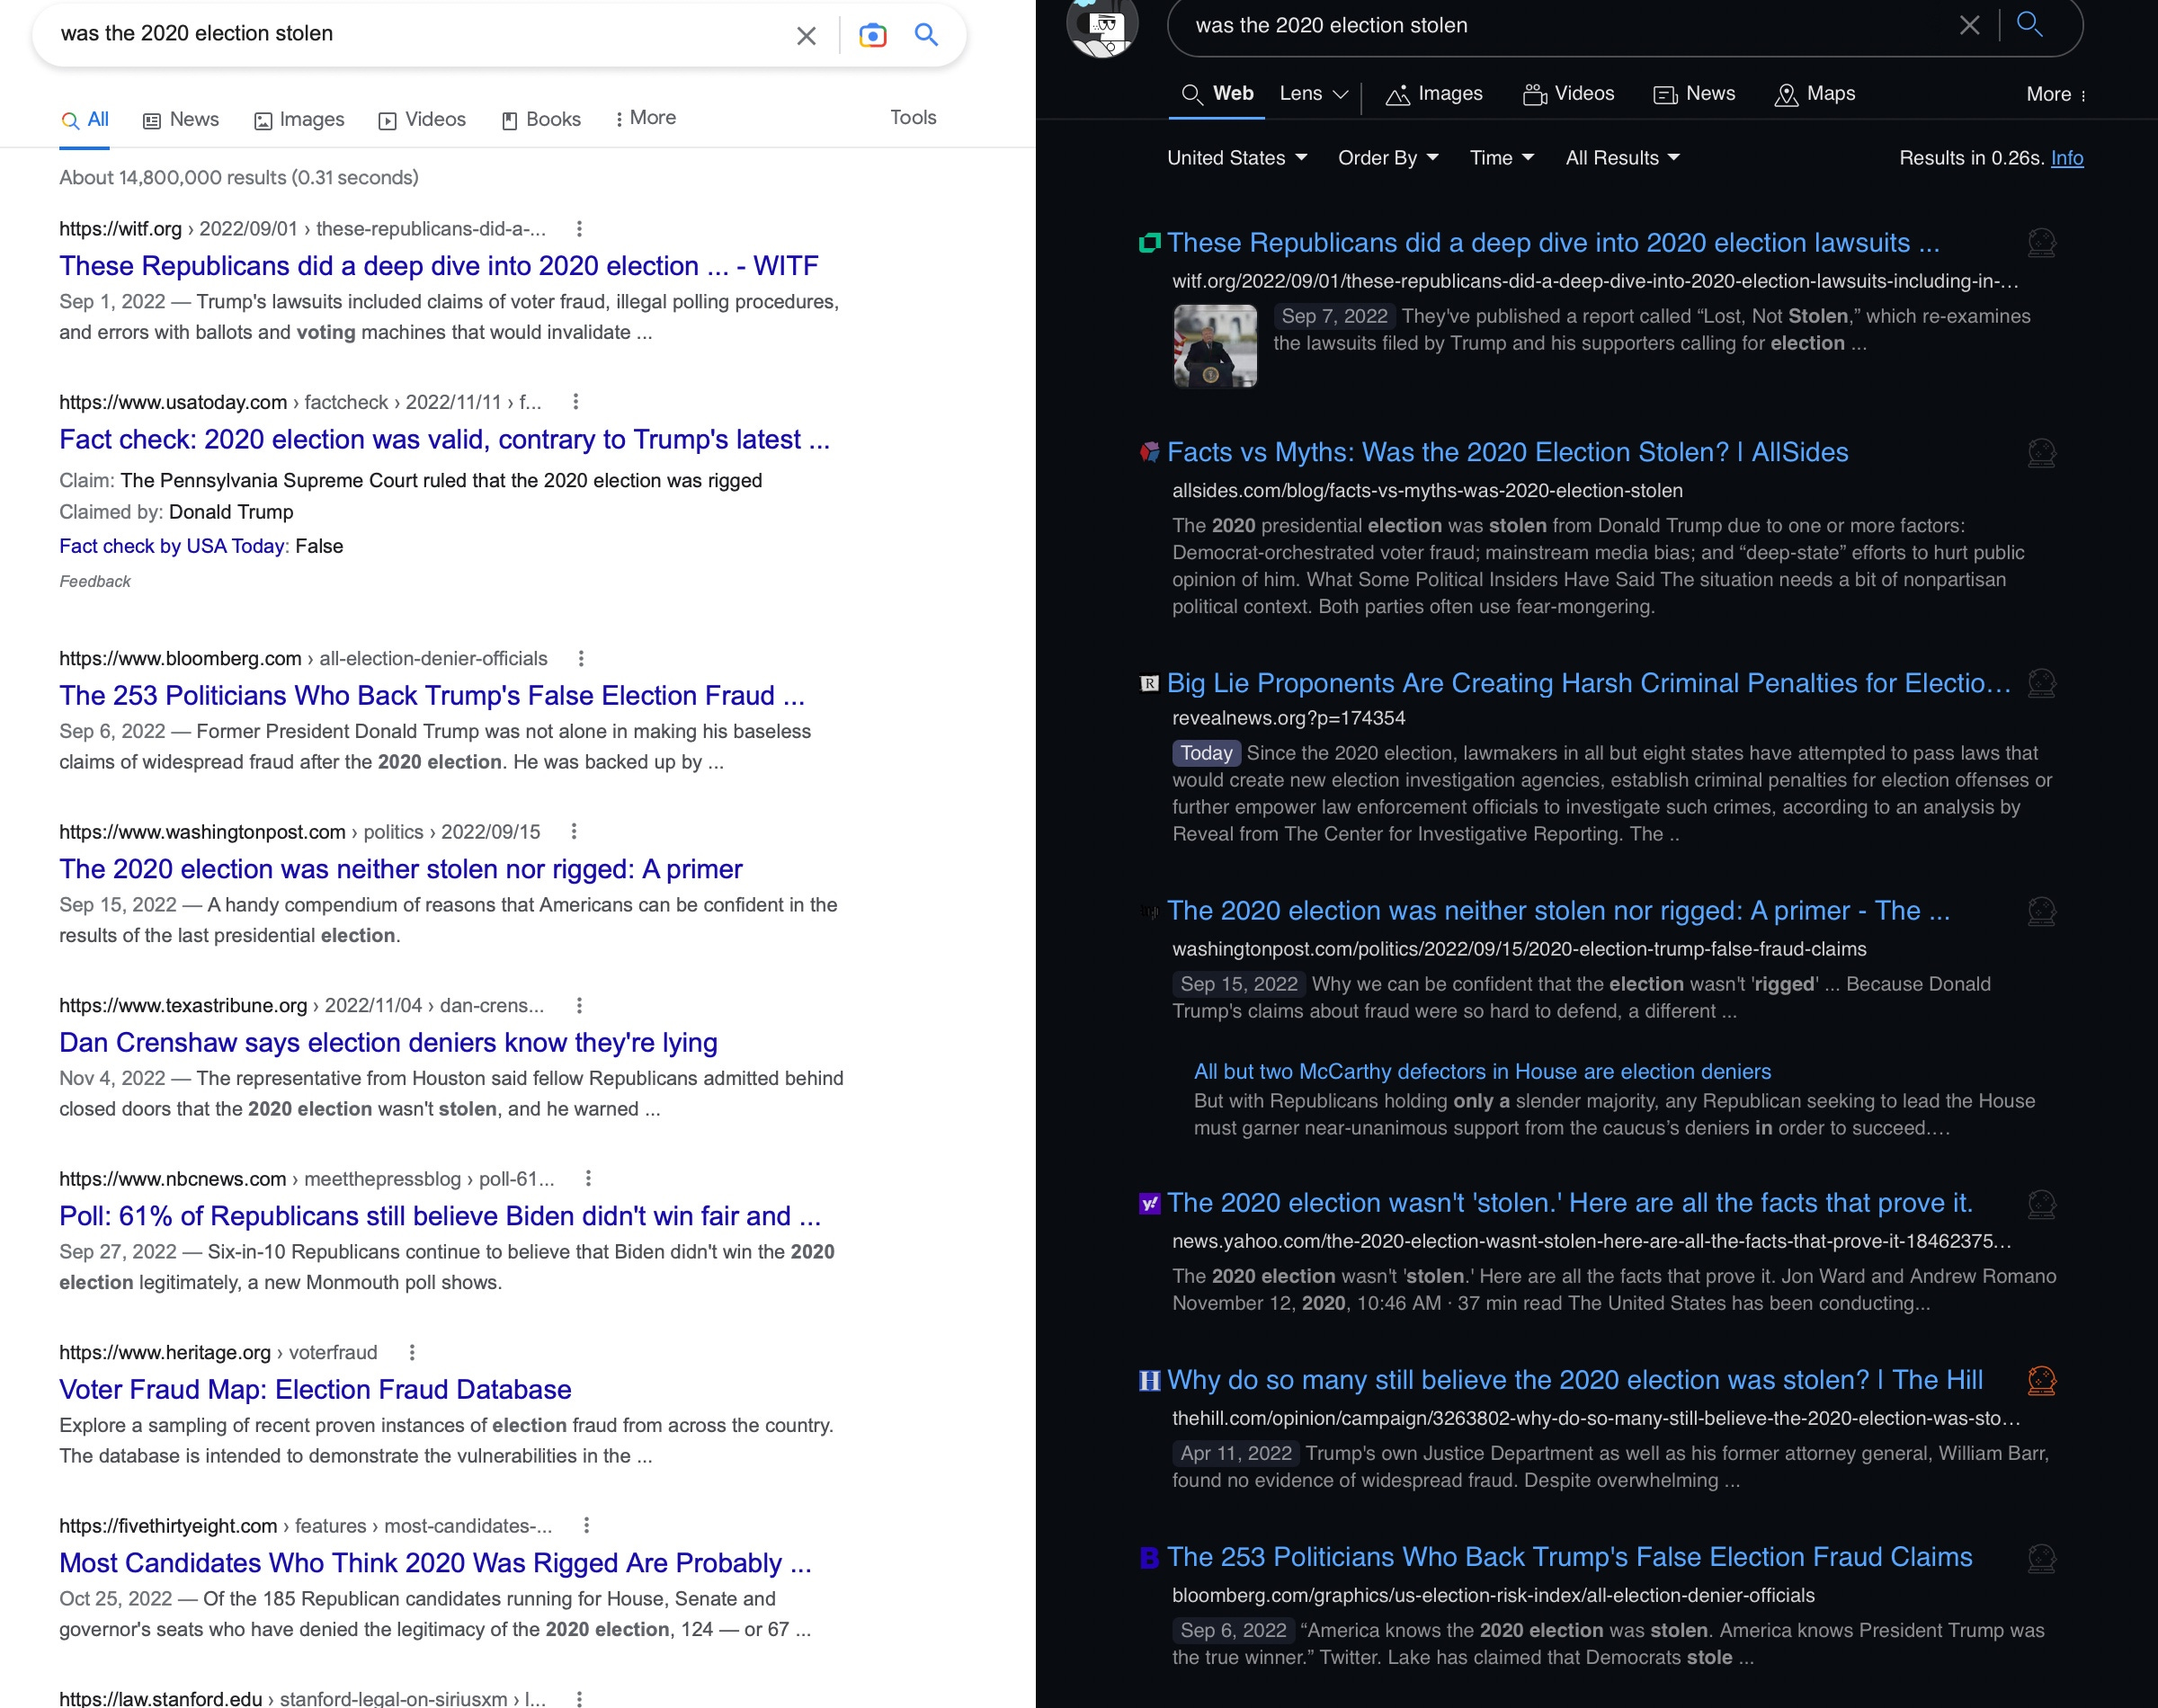
Task: Open Google search Tools
Action: [x=913, y=118]
